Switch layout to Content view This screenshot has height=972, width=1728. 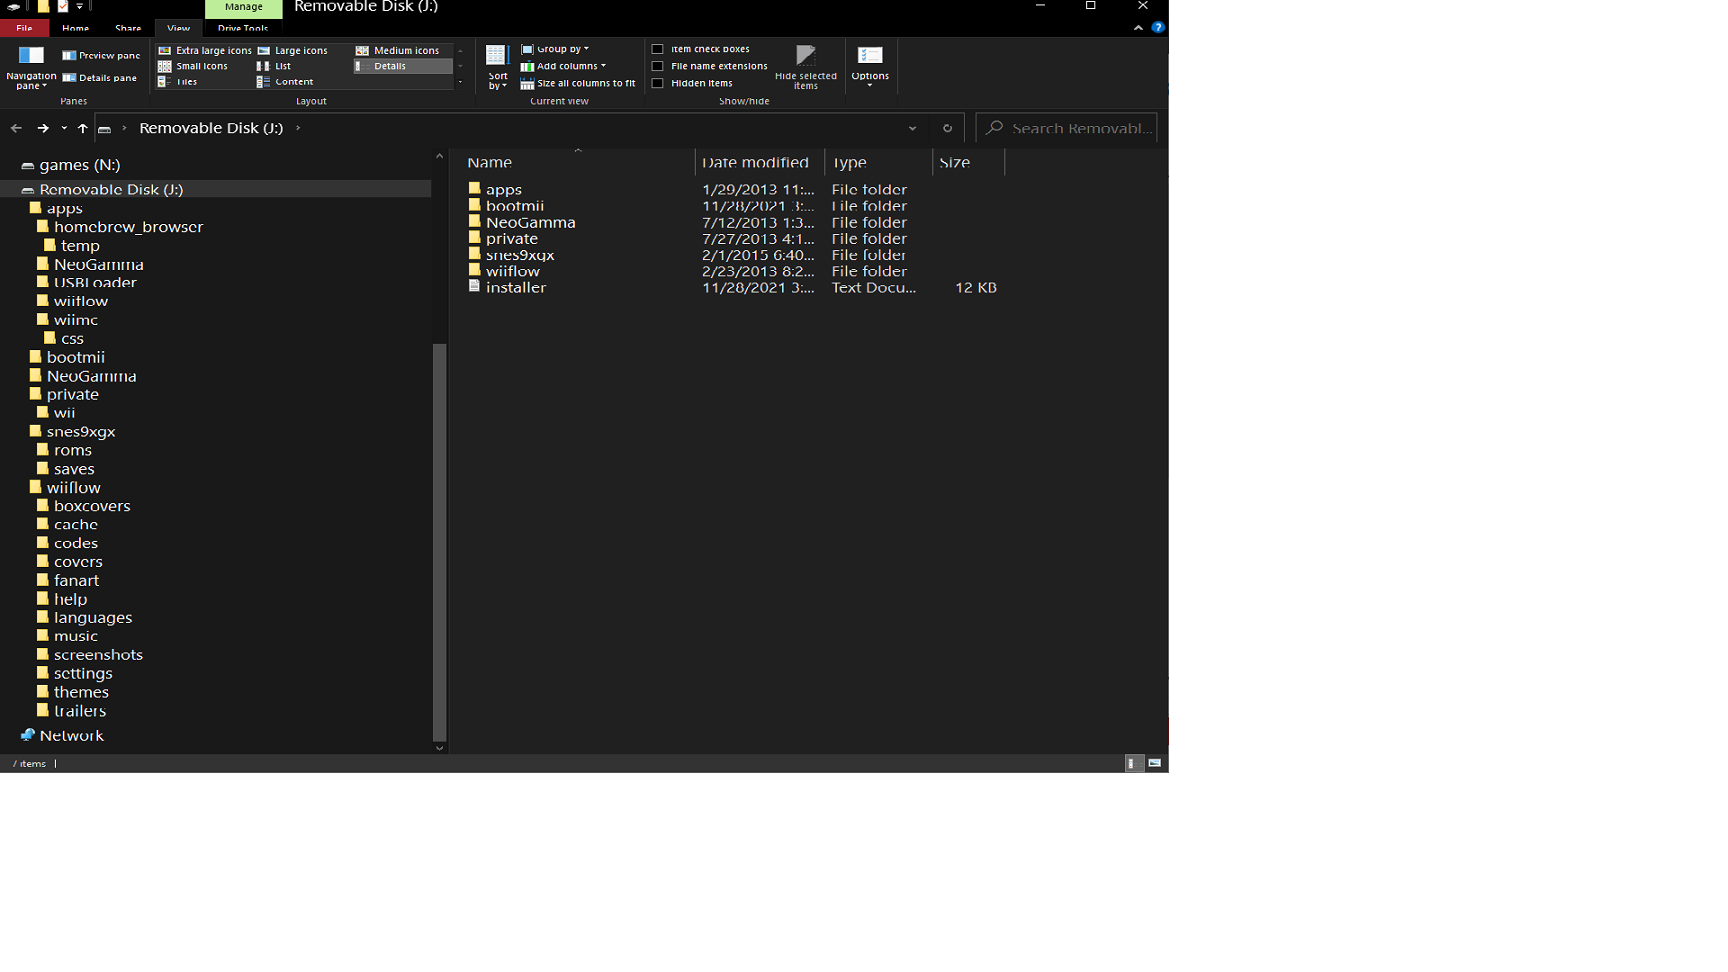point(285,82)
